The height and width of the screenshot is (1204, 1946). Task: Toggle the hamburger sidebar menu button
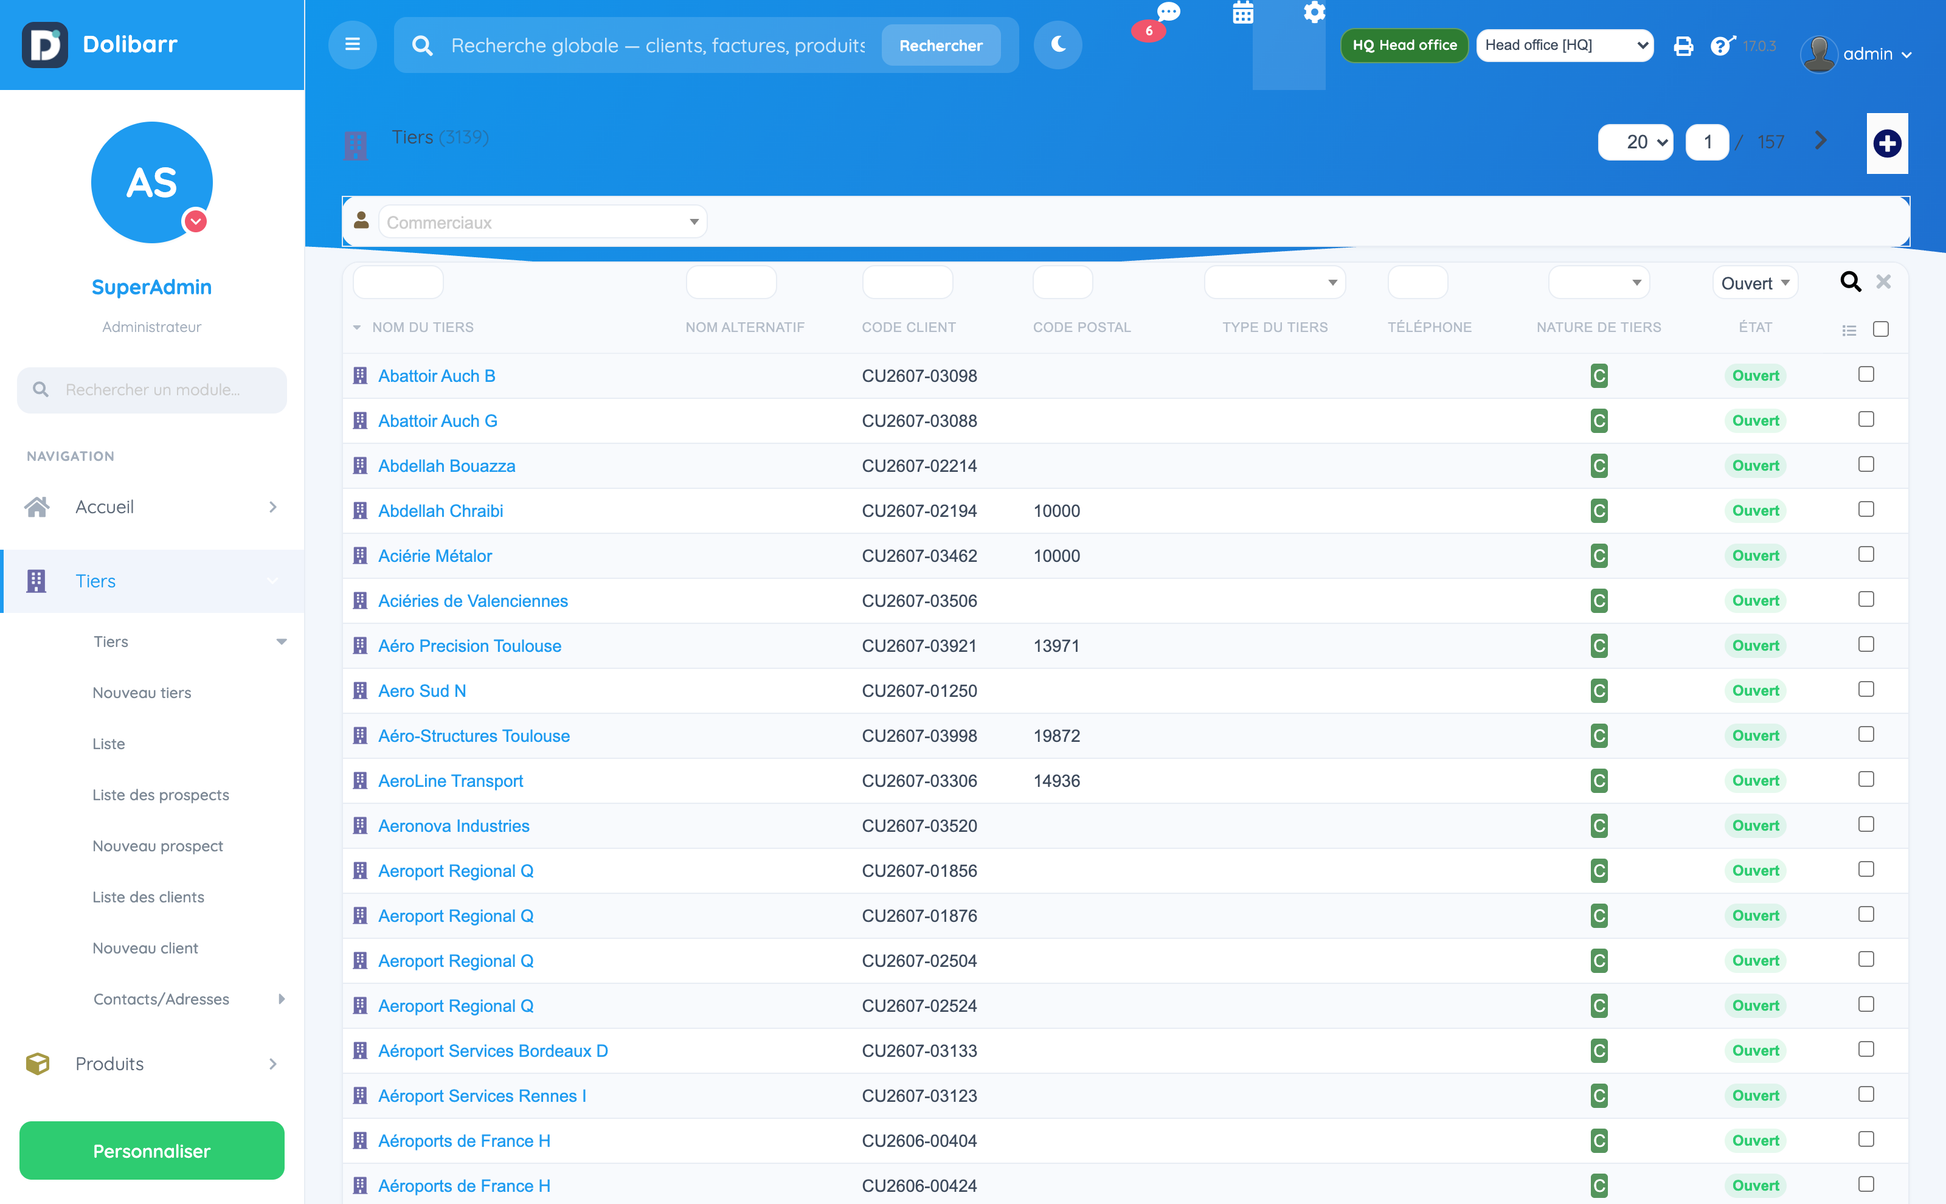click(352, 45)
